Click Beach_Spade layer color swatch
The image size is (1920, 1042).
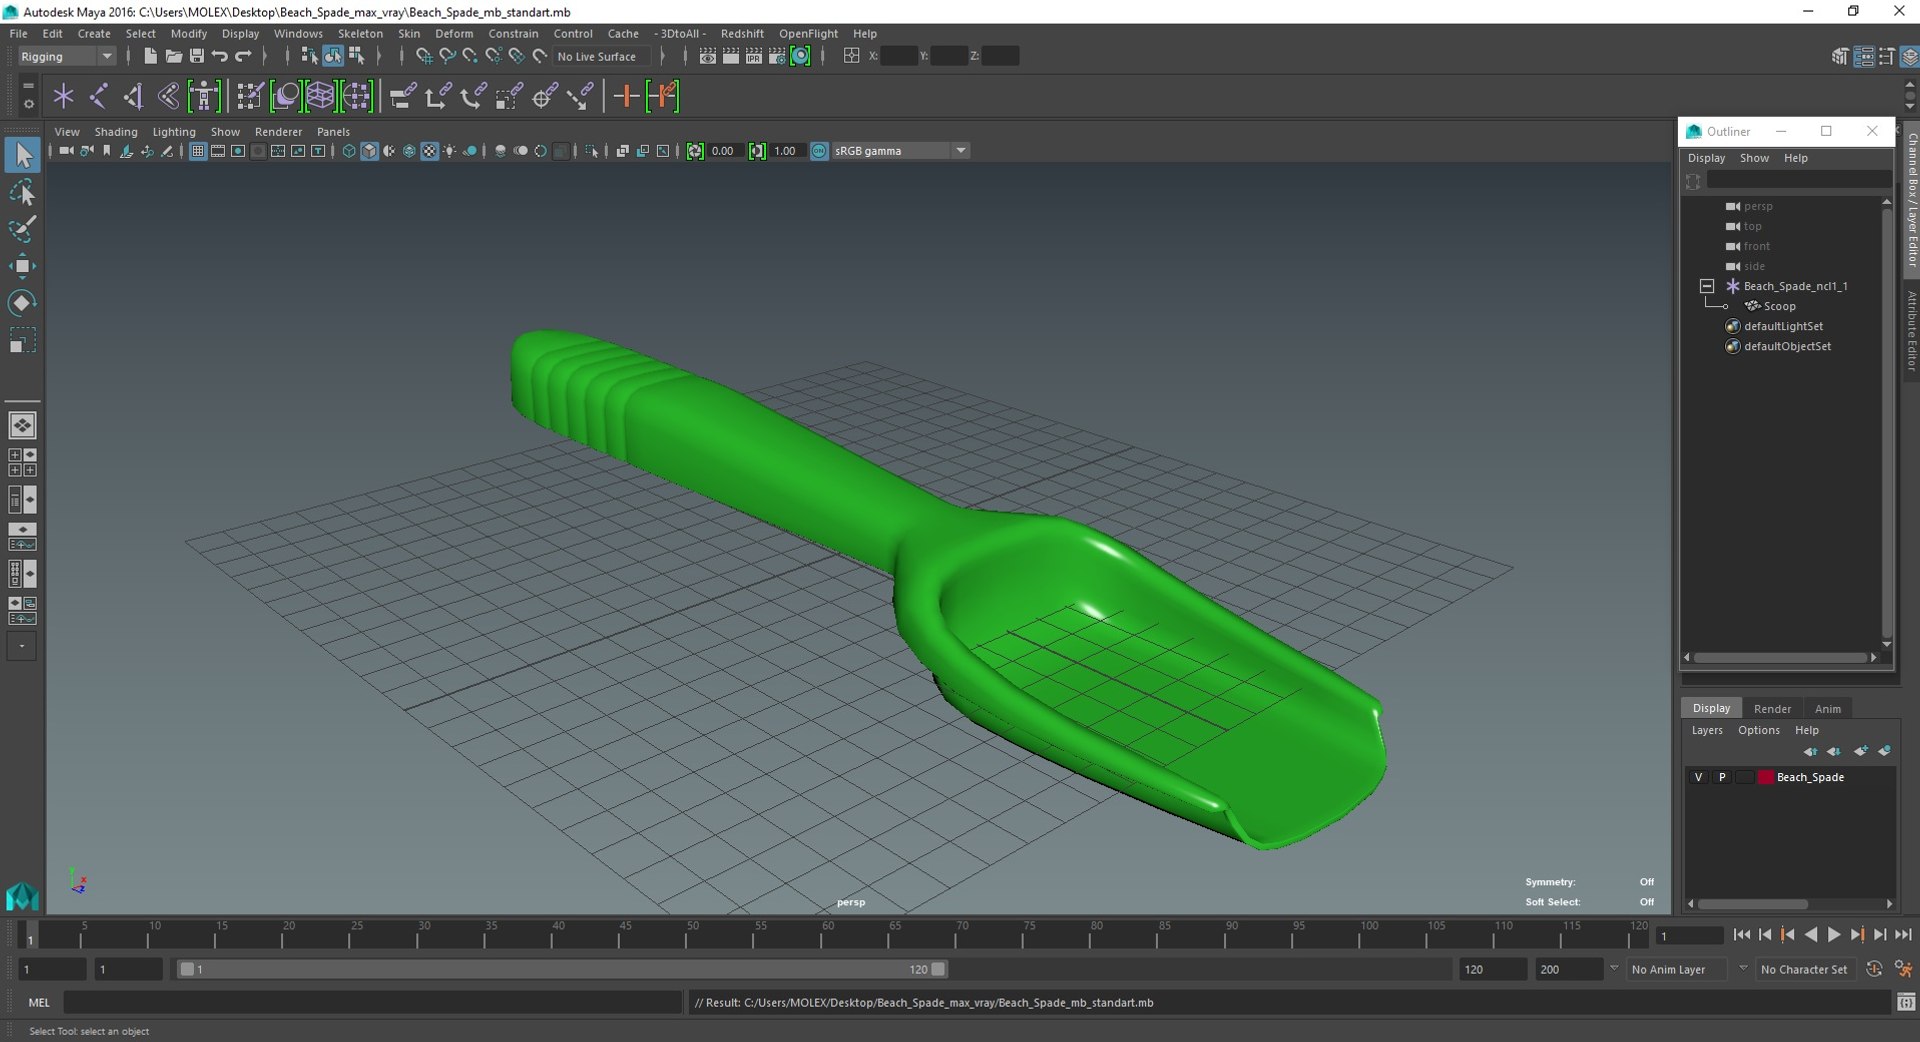[1766, 777]
